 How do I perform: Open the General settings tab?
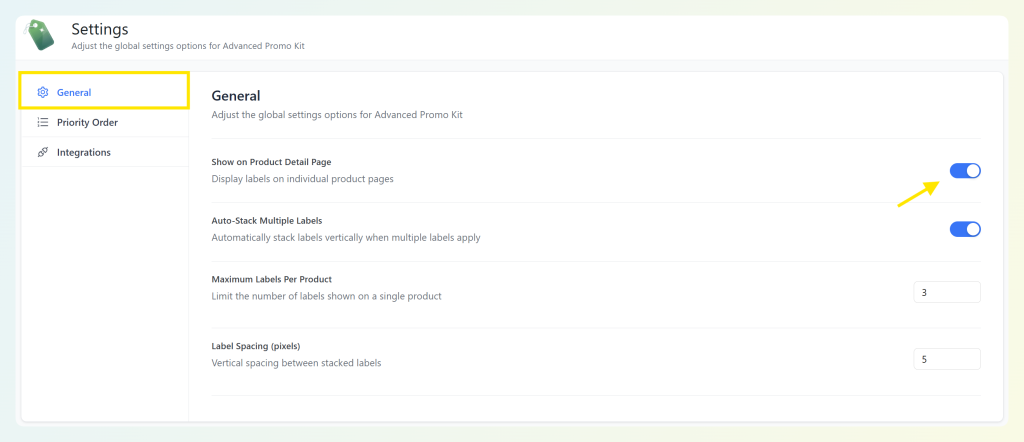(x=104, y=91)
